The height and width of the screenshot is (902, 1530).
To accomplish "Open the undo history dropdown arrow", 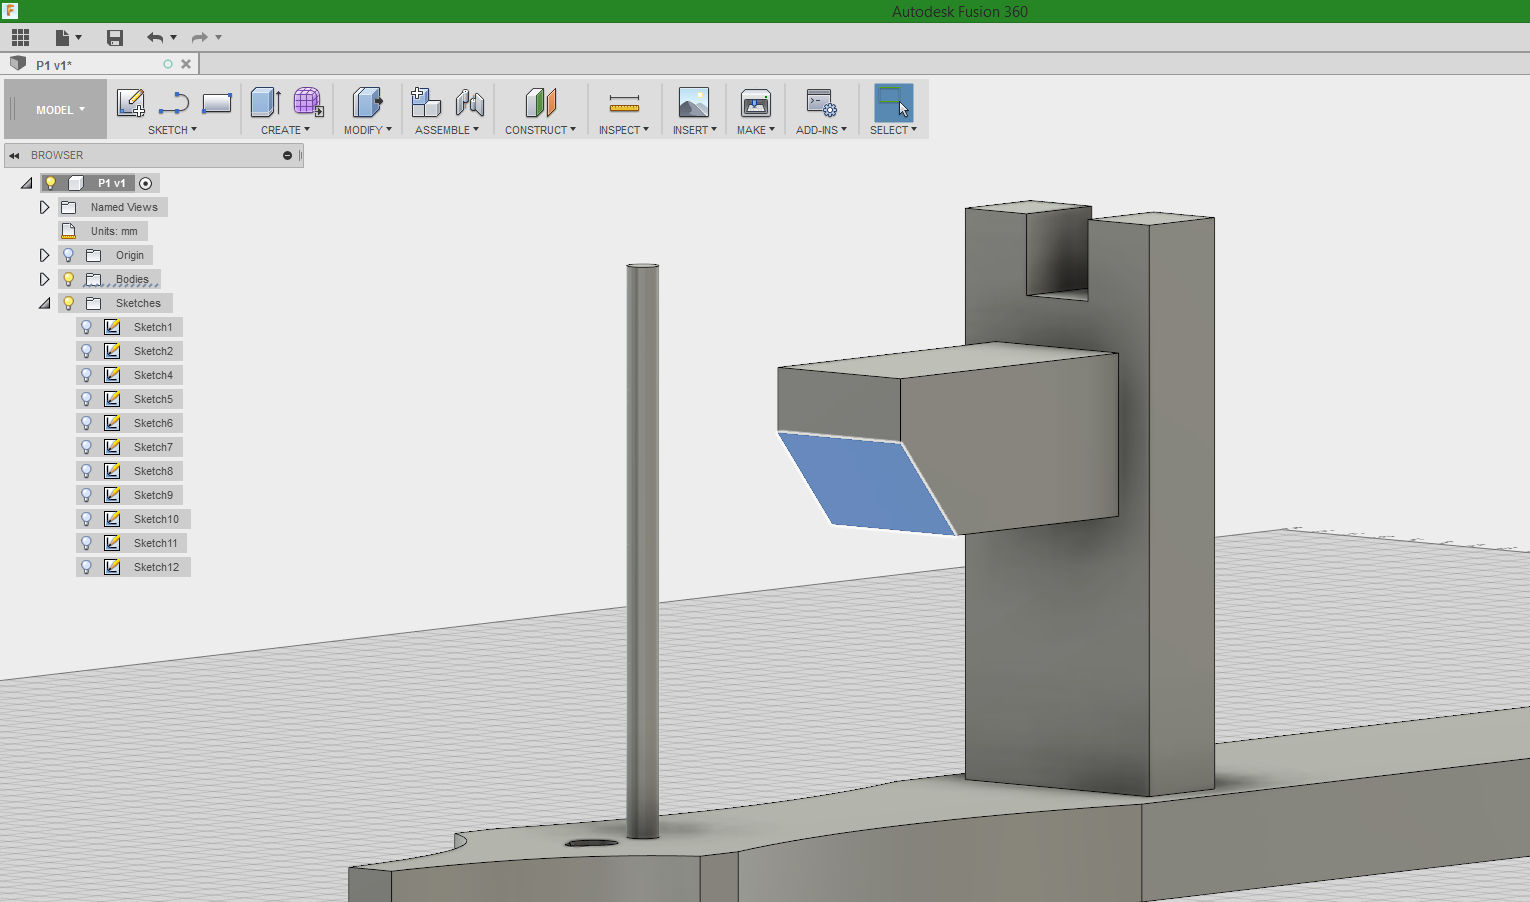I will (174, 38).
